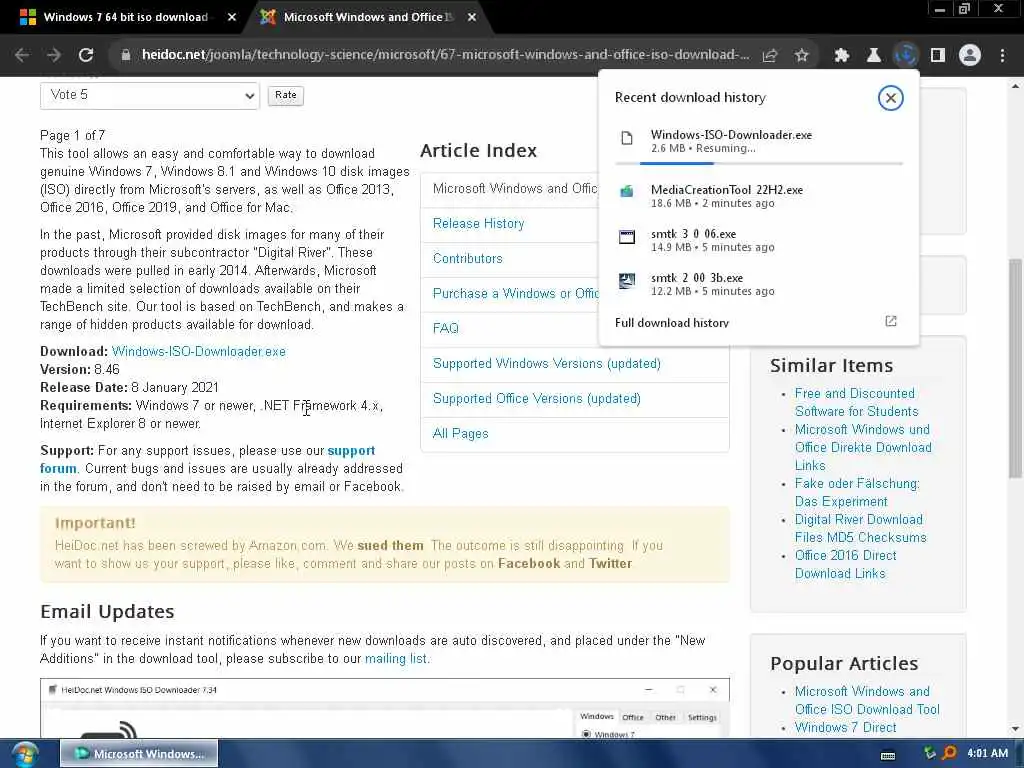Open Microsoft Windows and Office ISO Download Tool
Viewport: 1024px width, 768px height.
click(x=867, y=700)
